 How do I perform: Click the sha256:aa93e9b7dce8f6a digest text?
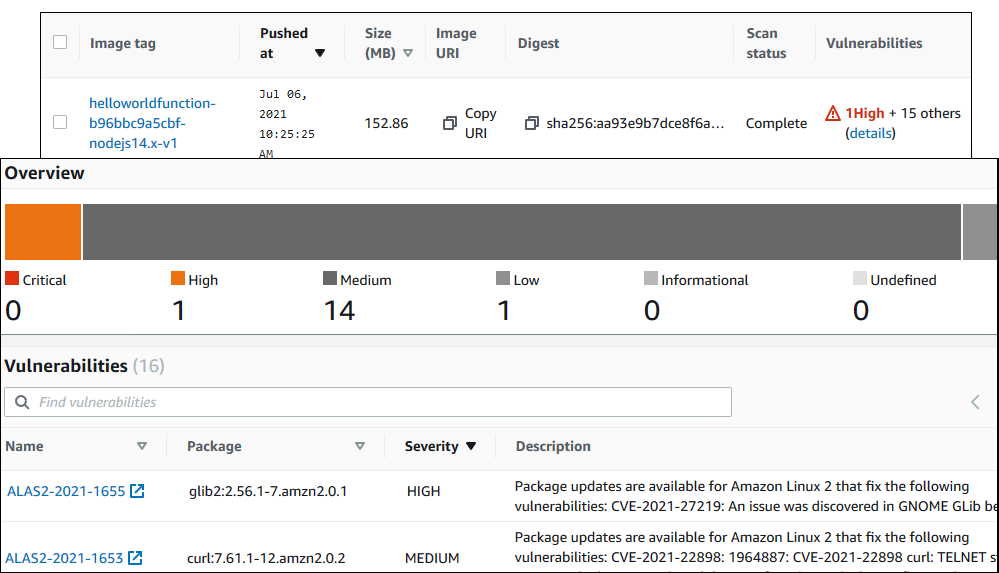[x=635, y=123]
